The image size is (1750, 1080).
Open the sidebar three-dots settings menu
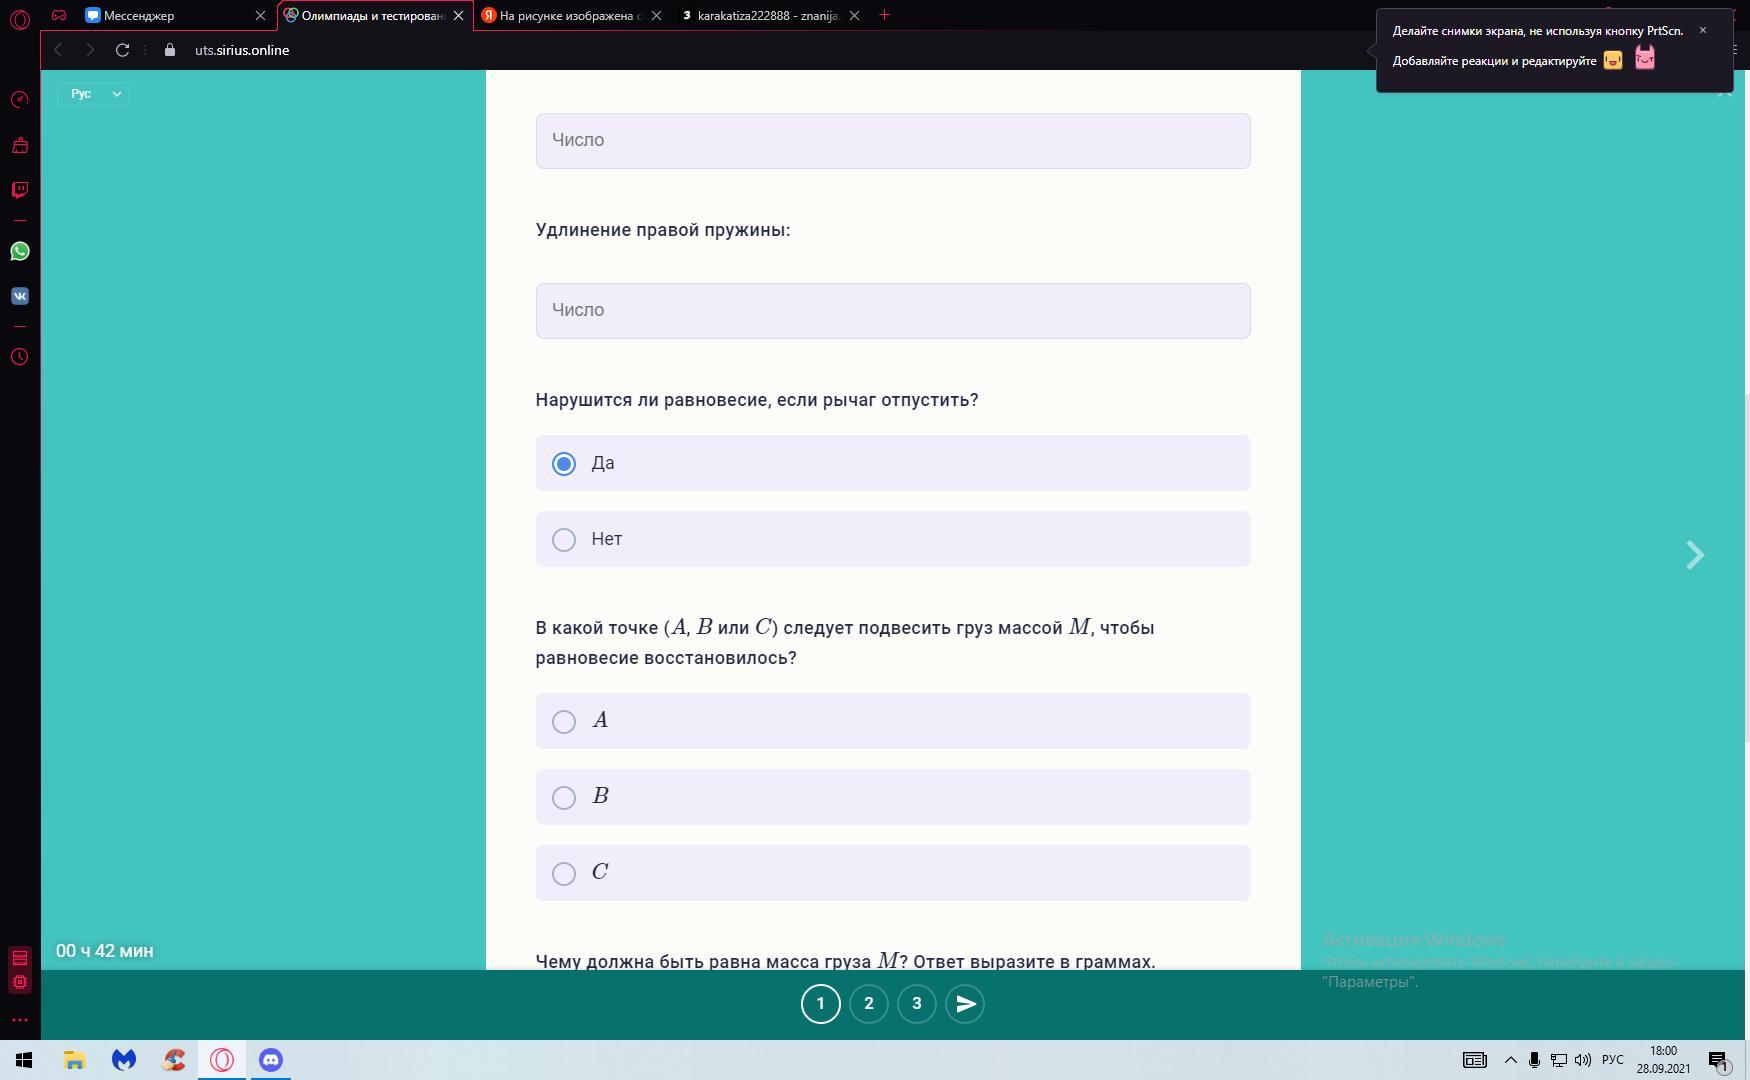(x=20, y=1020)
